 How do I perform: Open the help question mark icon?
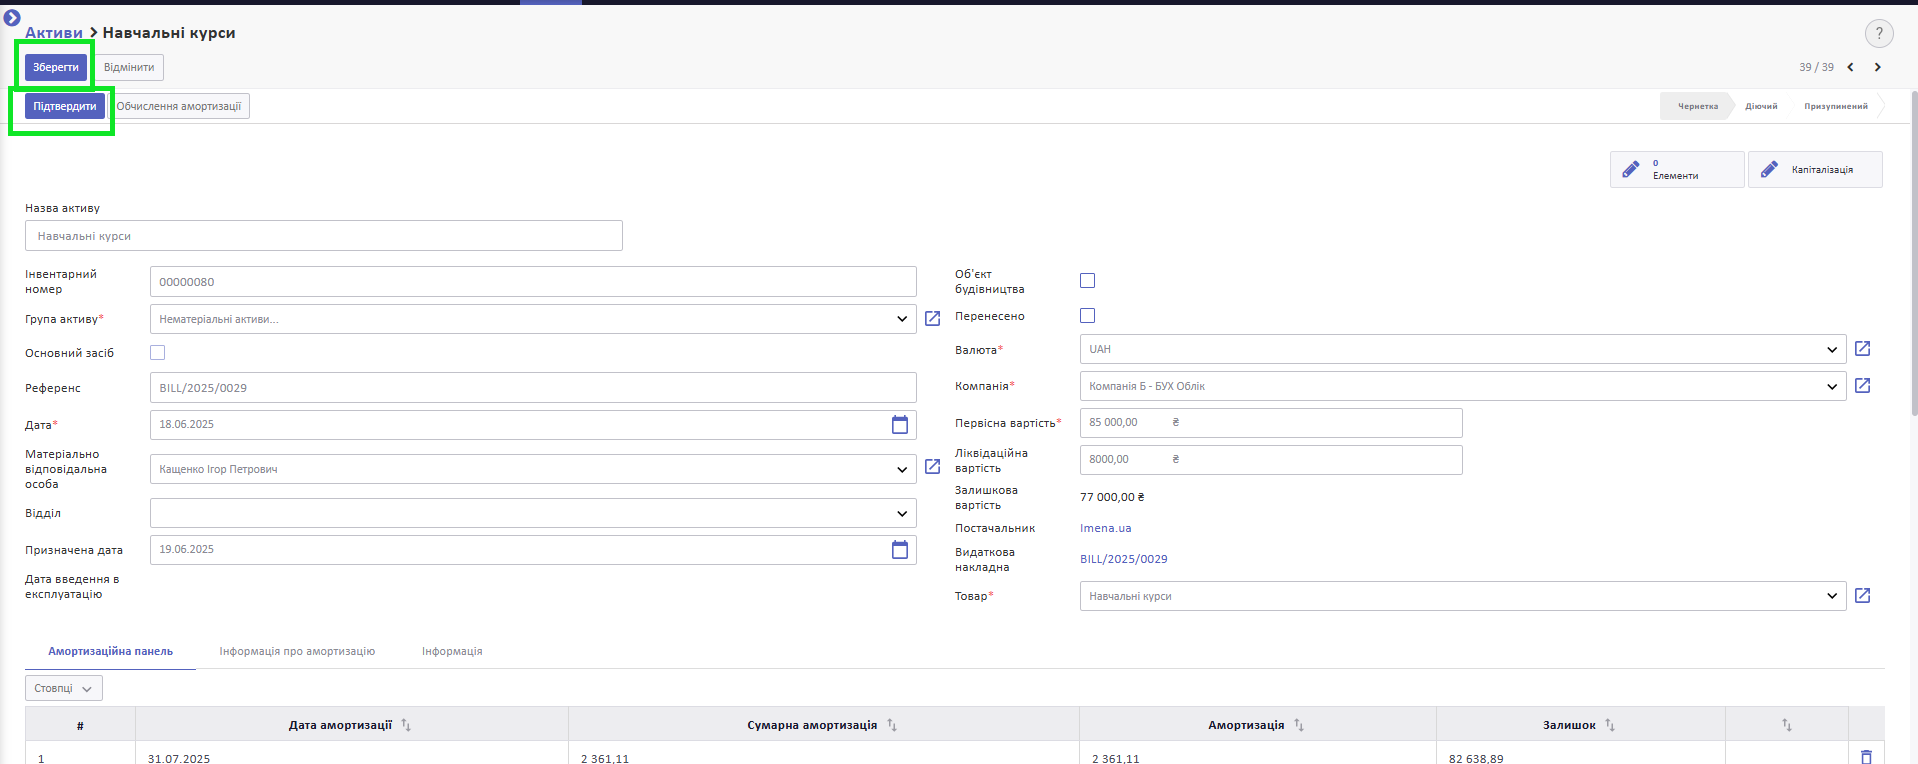[1879, 33]
